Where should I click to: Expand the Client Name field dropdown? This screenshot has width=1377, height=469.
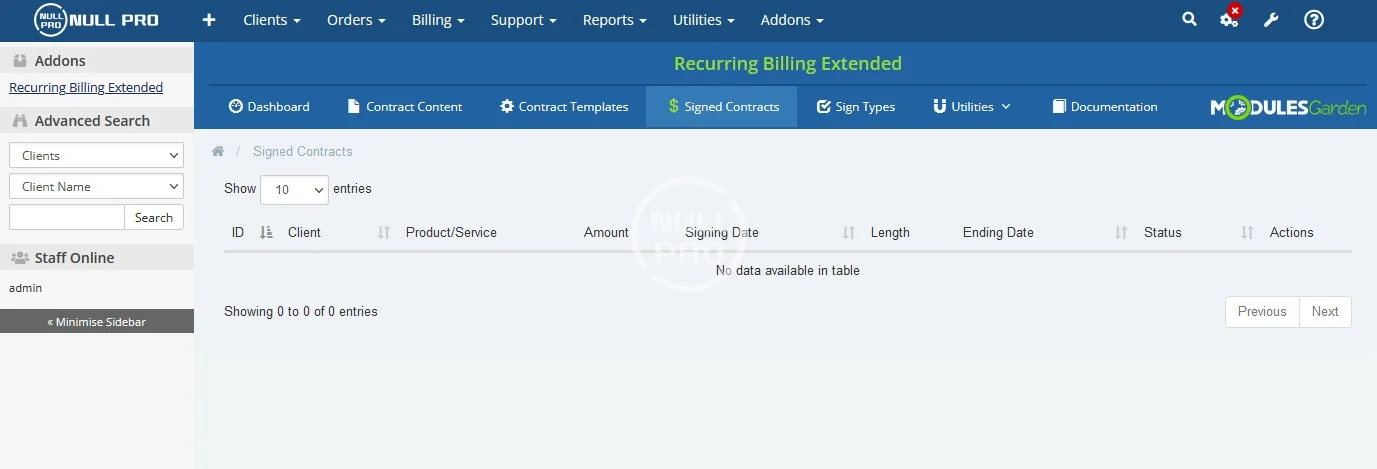tap(97, 187)
